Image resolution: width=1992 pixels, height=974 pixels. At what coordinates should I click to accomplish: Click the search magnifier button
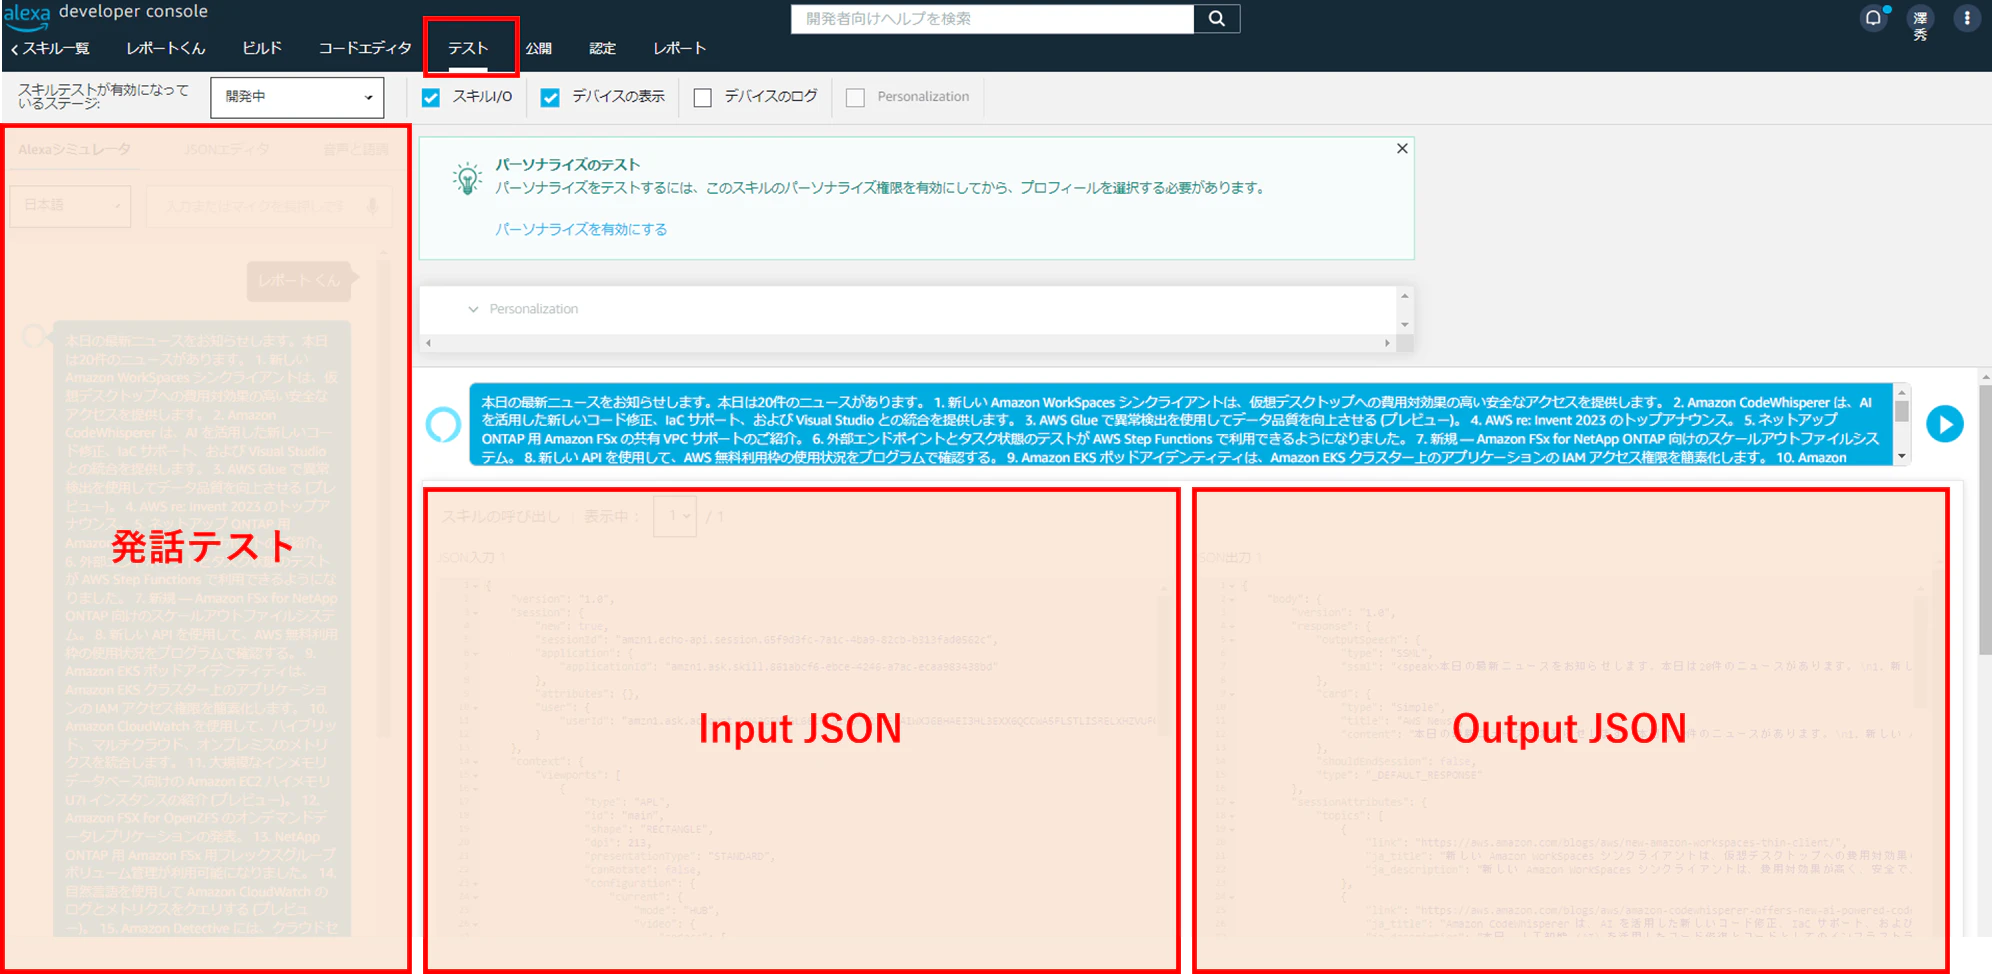1216,18
